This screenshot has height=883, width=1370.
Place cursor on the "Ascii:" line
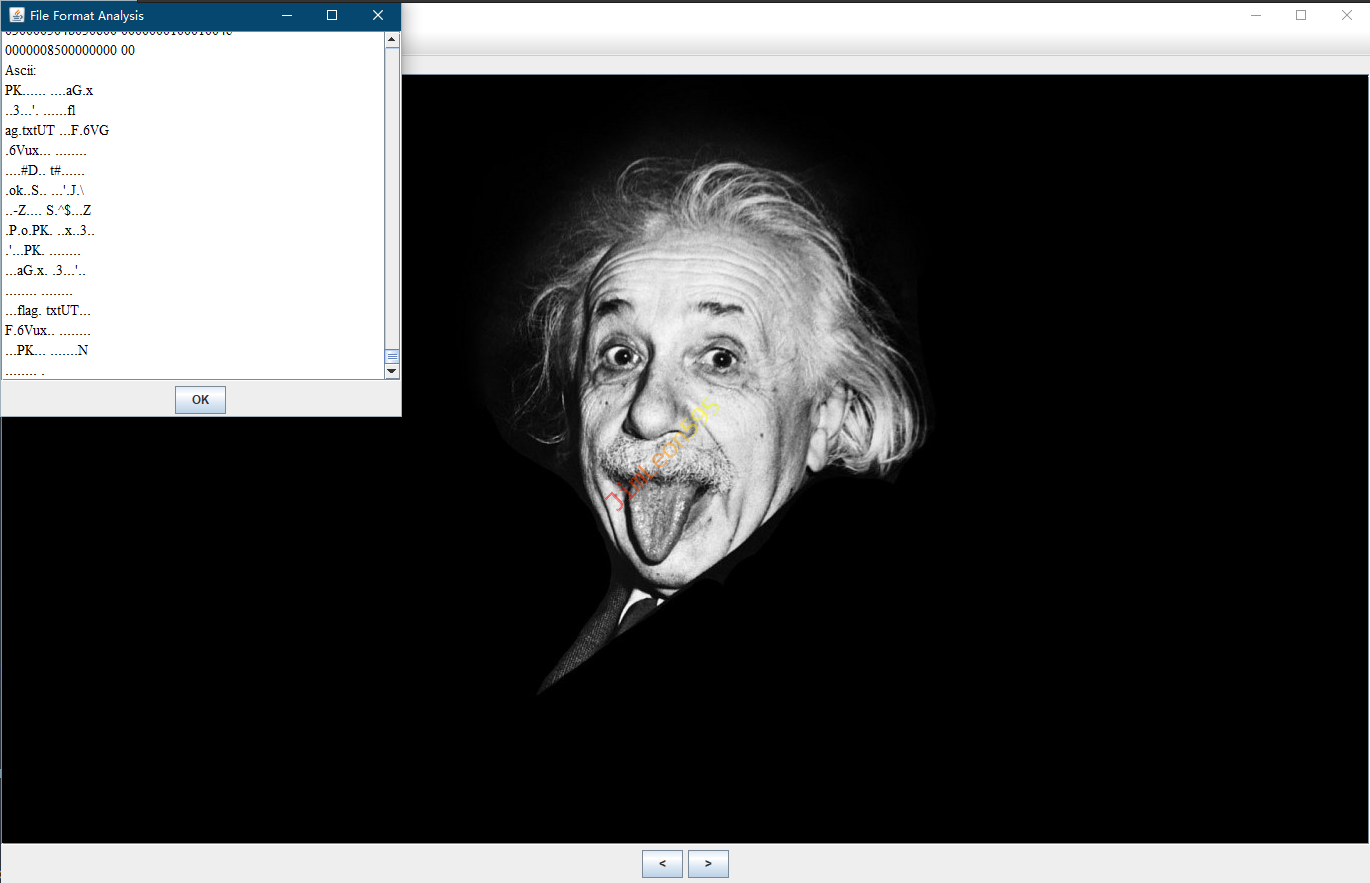pyautogui.click(x=21, y=71)
